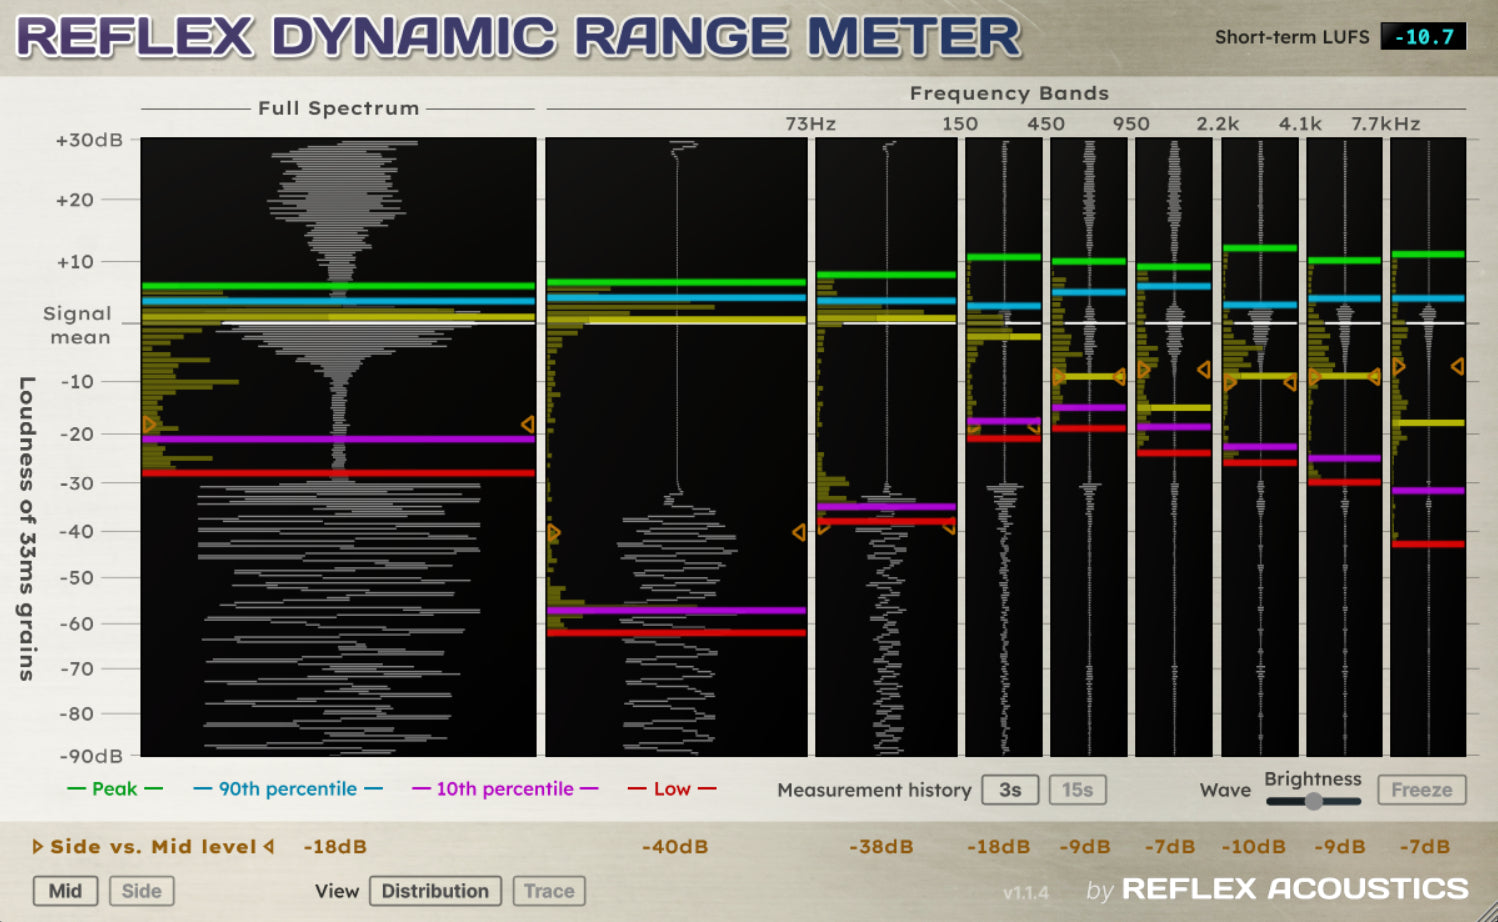Click the Short-term LUFS readout
Image resolution: width=1498 pixels, height=922 pixels.
[x=1422, y=36]
